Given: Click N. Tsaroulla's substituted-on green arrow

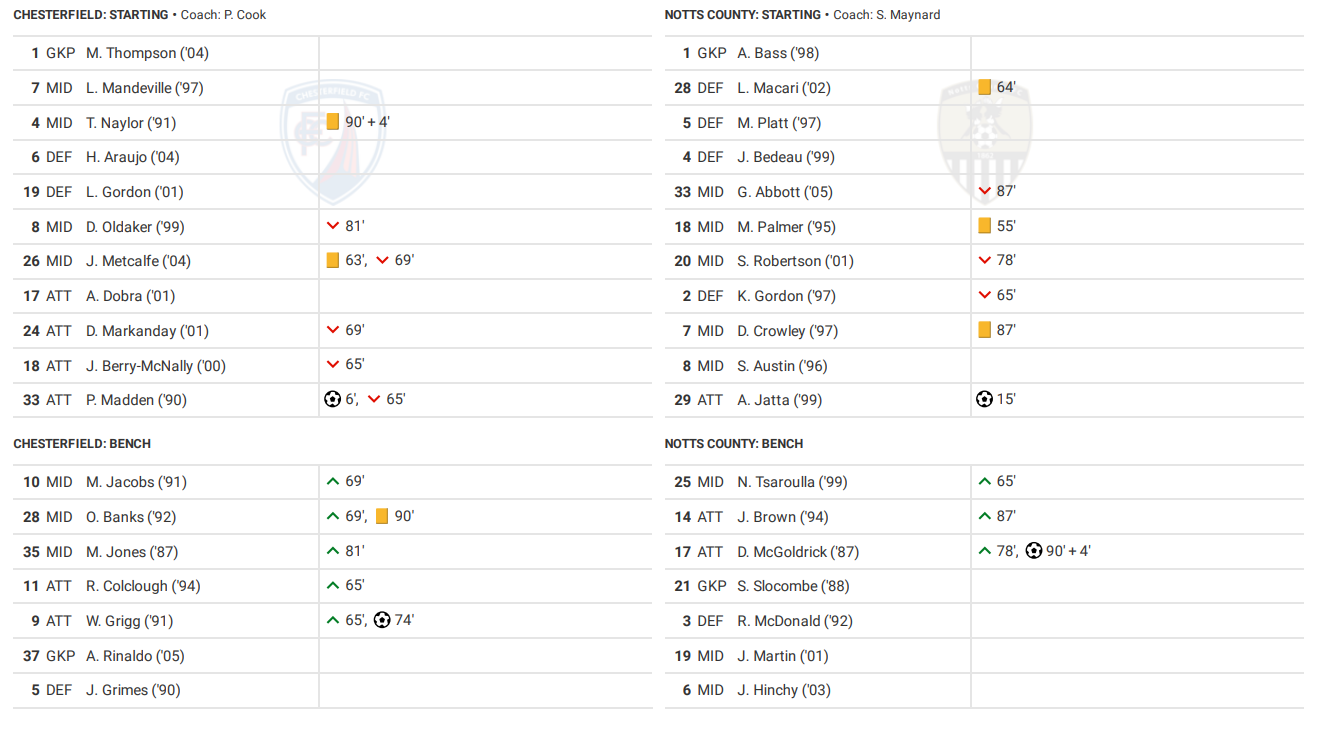Looking at the screenshot, I should click(985, 481).
